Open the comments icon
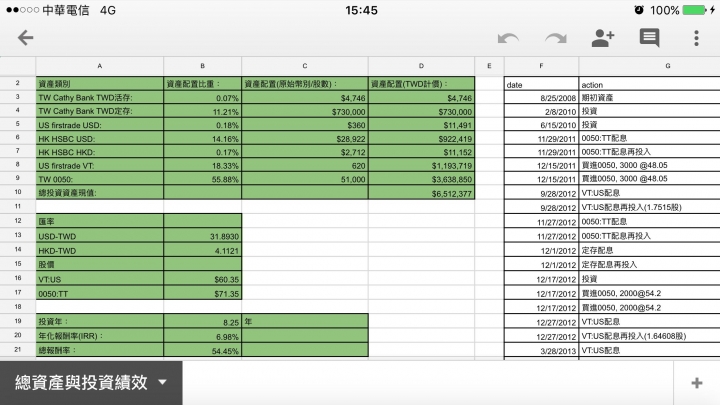Viewport: 720px width, 405px height. click(649, 38)
